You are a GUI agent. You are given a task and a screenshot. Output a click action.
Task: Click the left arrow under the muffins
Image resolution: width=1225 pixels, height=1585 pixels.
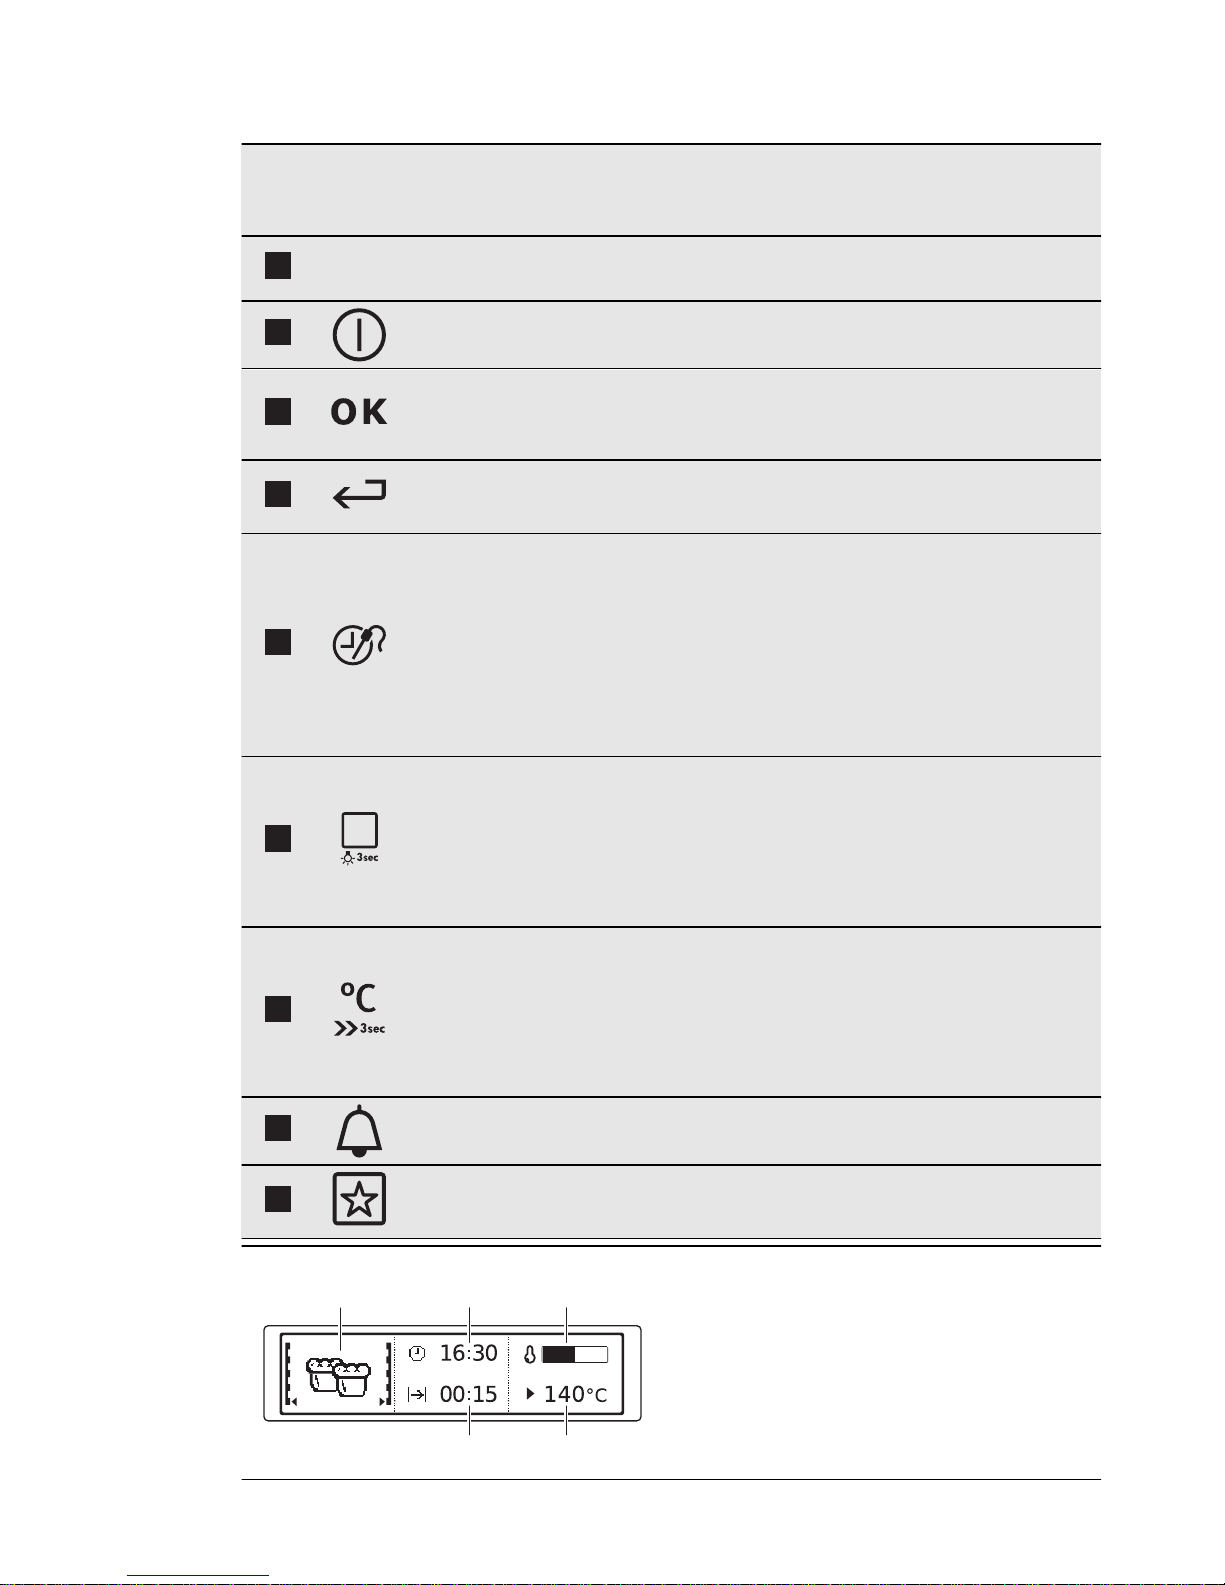[295, 1402]
